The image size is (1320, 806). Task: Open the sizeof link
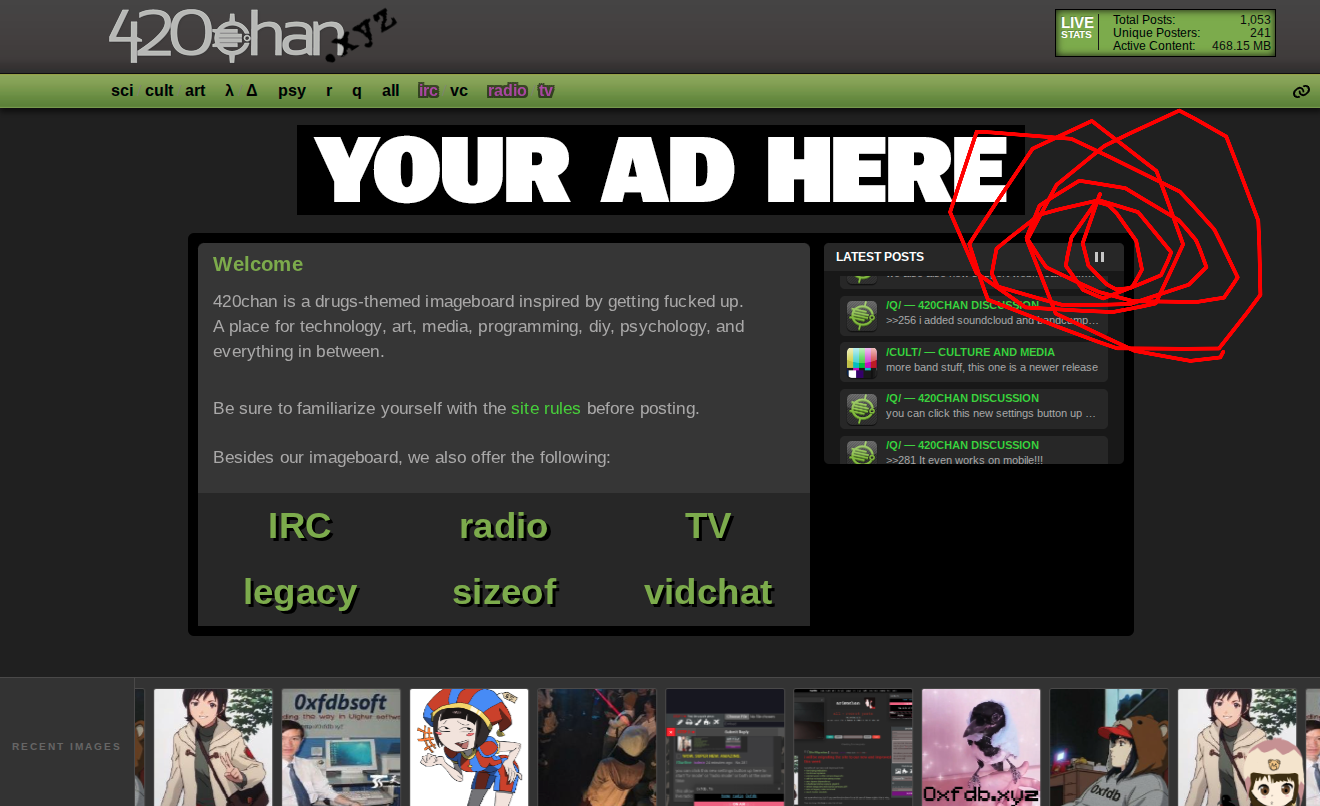click(504, 592)
